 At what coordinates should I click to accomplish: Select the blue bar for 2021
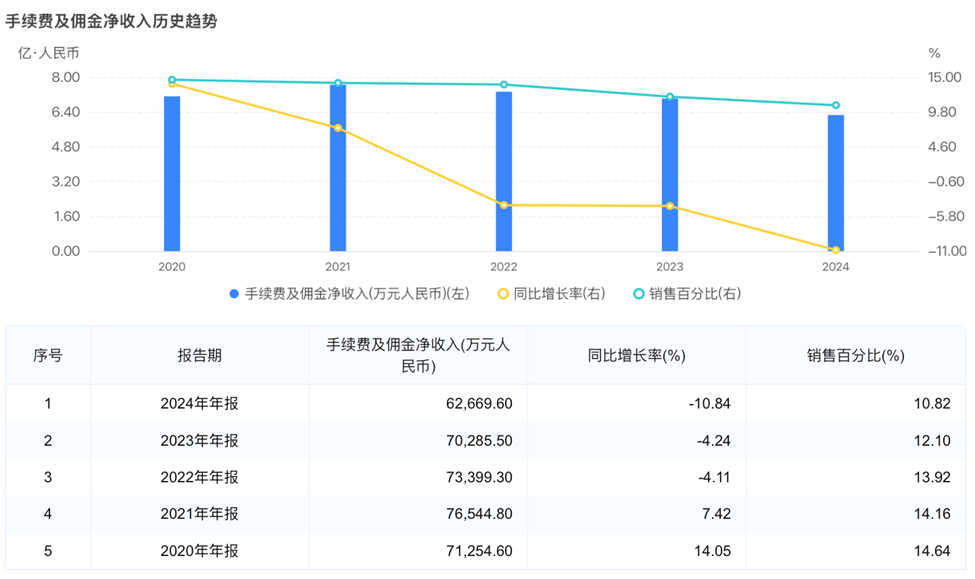[x=338, y=168]
